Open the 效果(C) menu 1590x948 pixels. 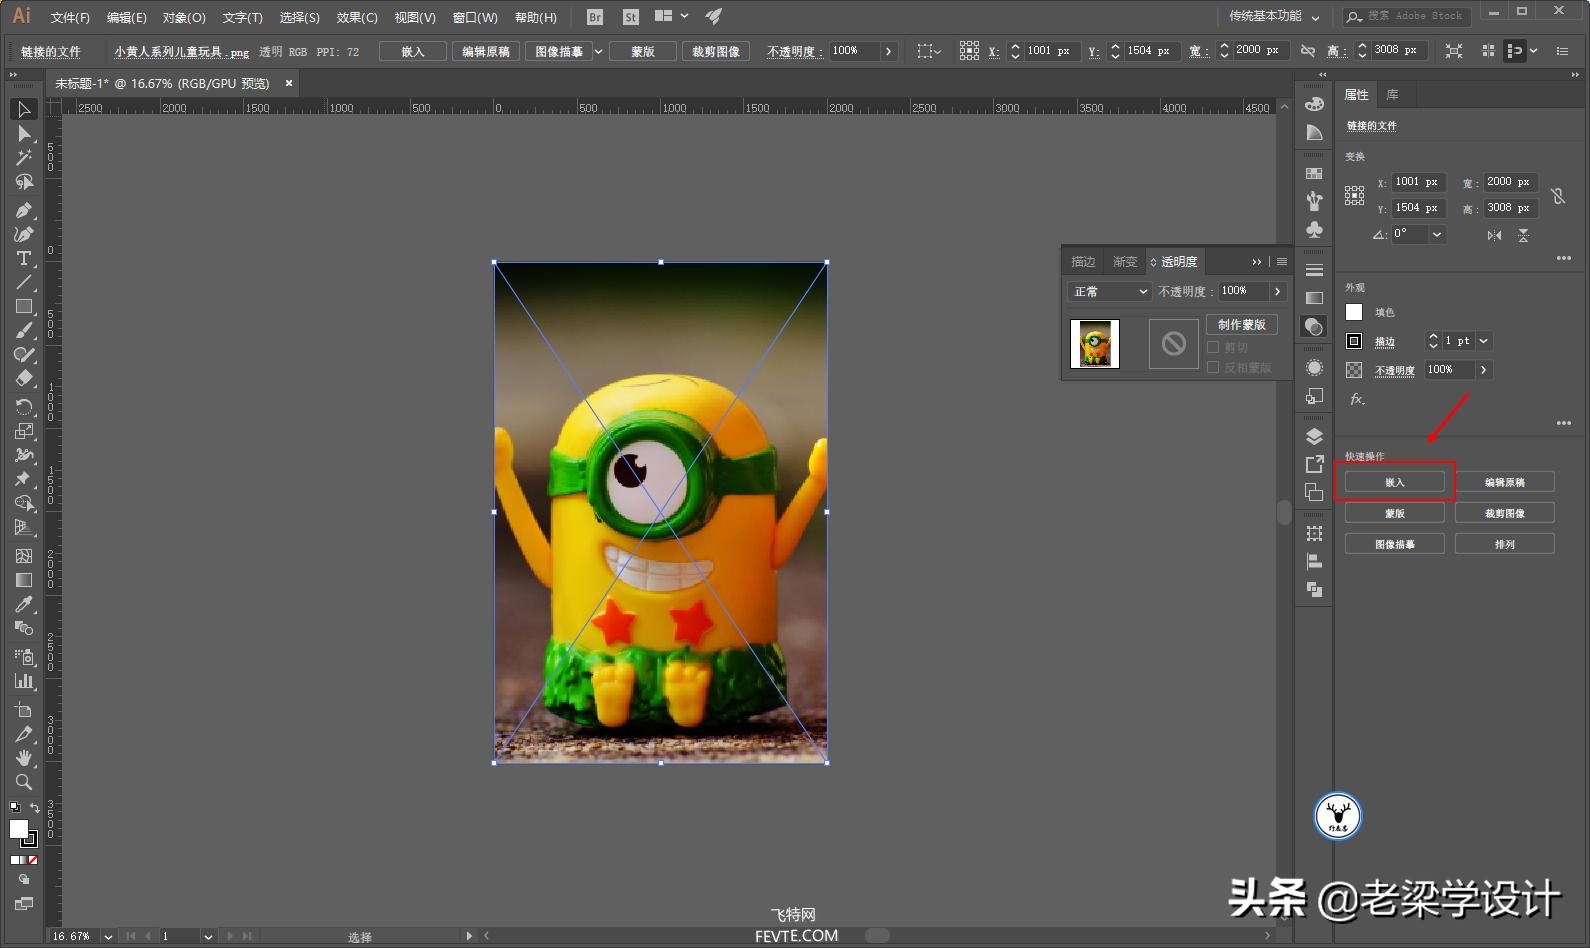point(357,17)
